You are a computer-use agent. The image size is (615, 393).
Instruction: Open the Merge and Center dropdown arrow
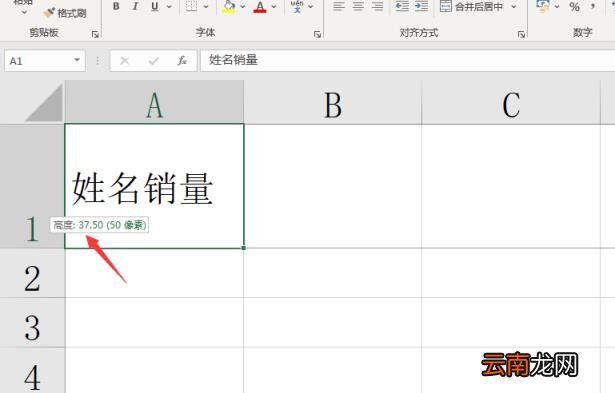point(513,6)
